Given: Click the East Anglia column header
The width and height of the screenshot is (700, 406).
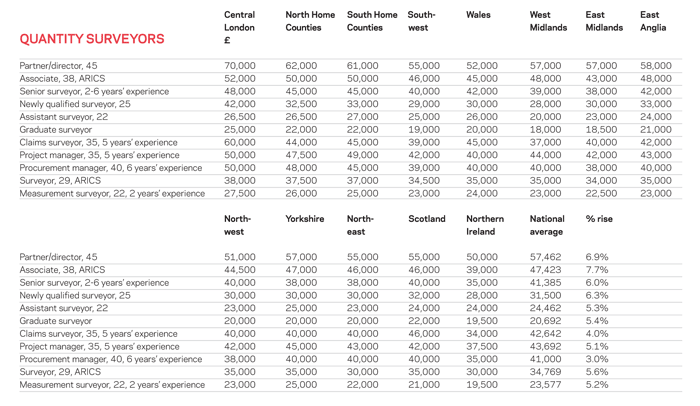Looking at the screenshot, I should coord(653,21).
